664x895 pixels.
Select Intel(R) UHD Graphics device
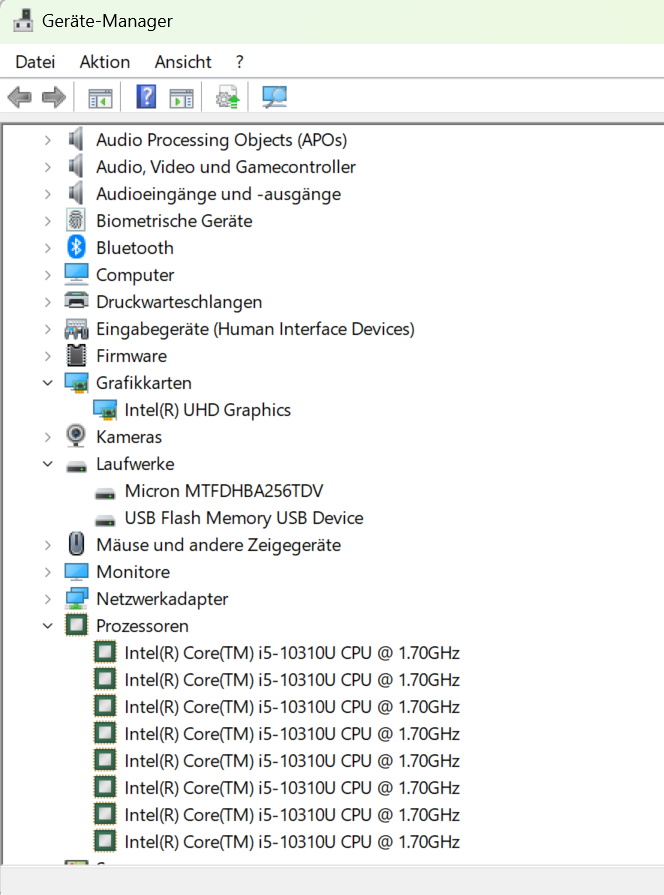click(x=208, y=410)
